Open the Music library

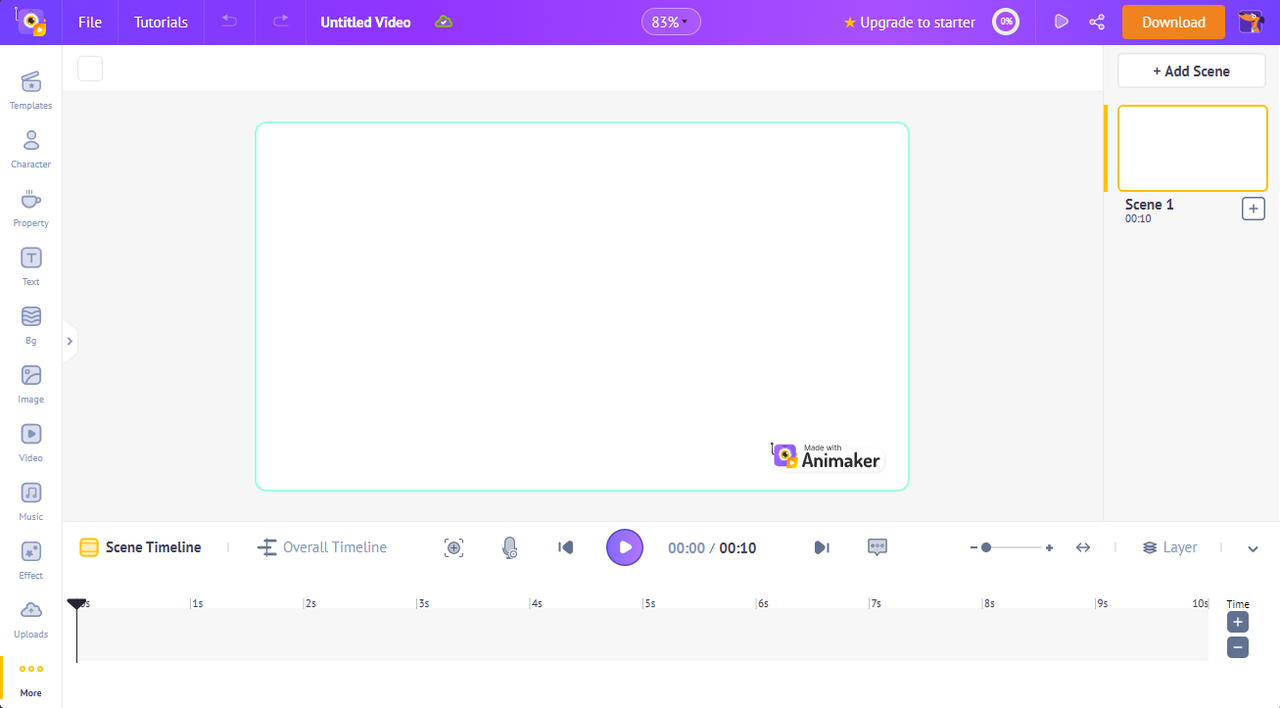pos(31,501)
